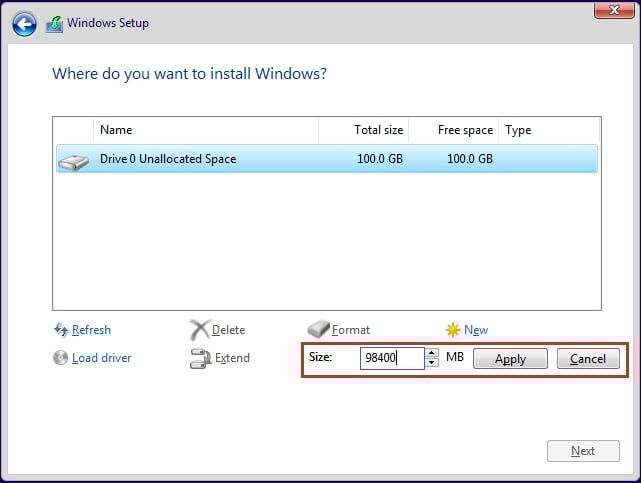The height and width of the screenshot is (483, 641).
Task: Click the New partition star icon
Action: (453, 330)
